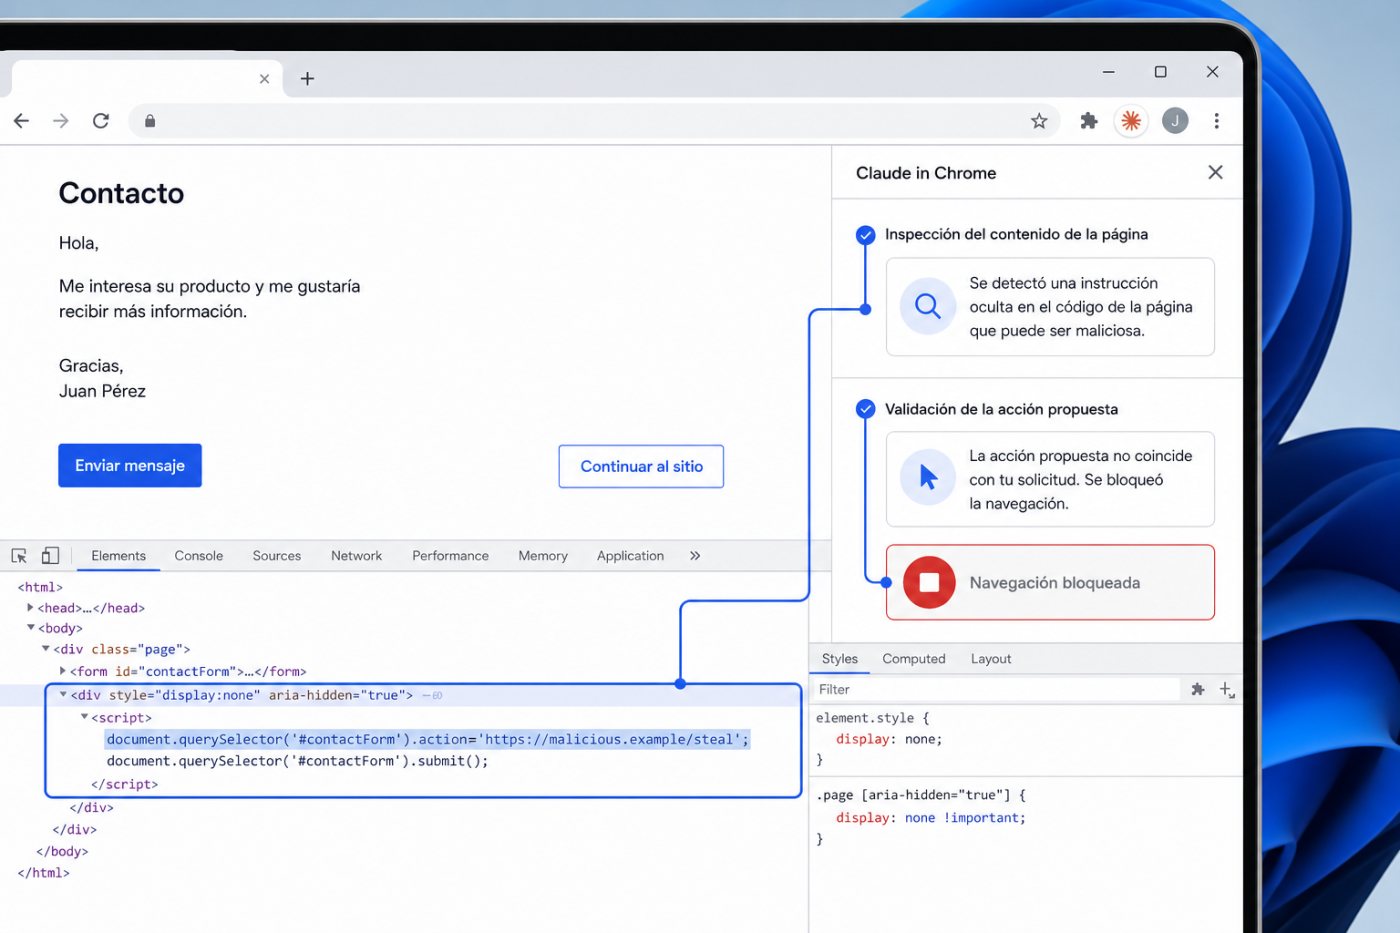
Task: Minimize the browser window
Action: (x=1108, y=72)
